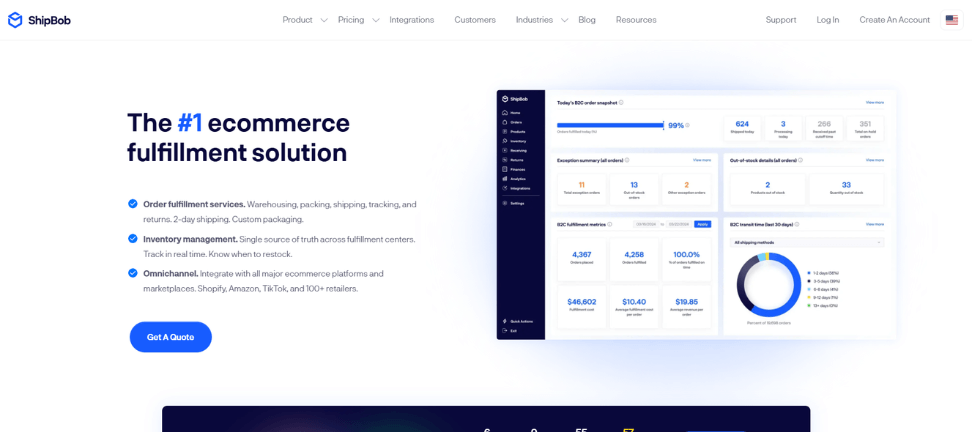The width and height of the screenshot is (972, 432).
Task: Open the Products icon in dashboard sidebar
Action: (x=505, y=131)
